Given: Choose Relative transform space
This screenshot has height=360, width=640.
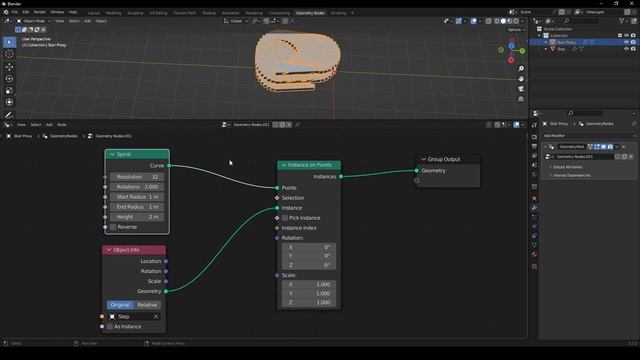Looking at the screenshot, I should pos(147,305).
